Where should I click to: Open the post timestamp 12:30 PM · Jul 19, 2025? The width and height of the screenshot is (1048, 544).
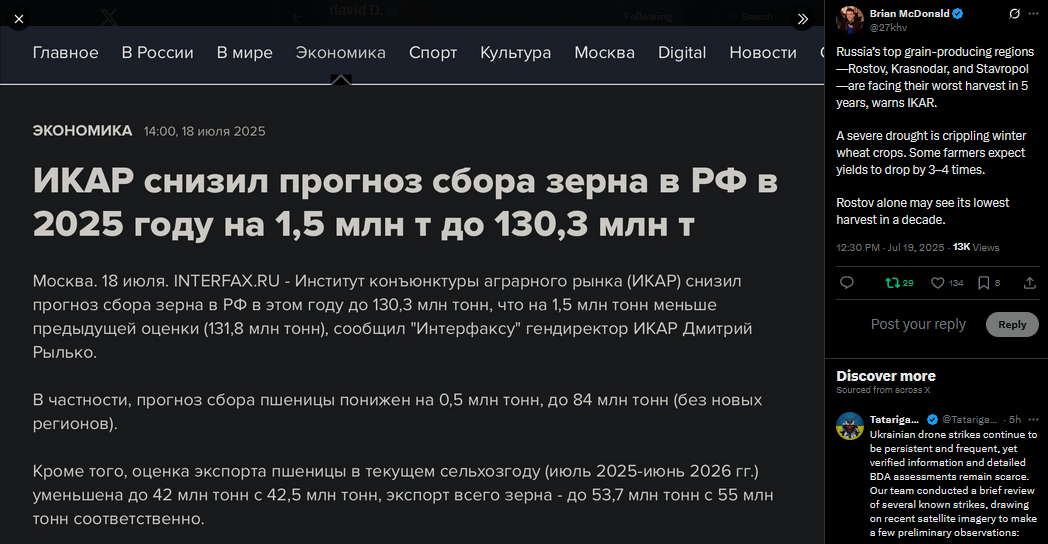pyautogui.click(x=890, y=247)
